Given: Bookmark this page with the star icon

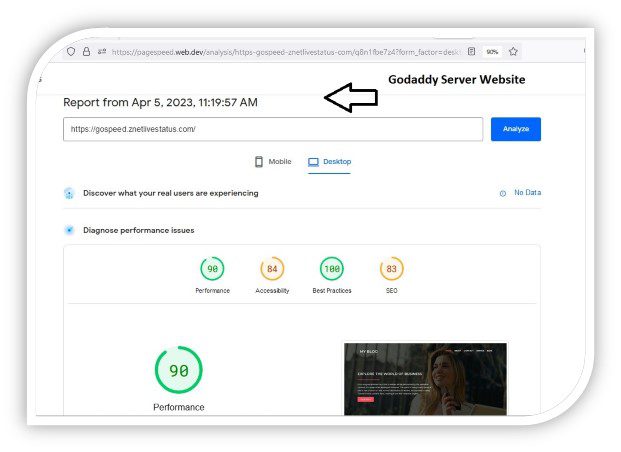Looking at the screenshot, I should click(513, 52).
